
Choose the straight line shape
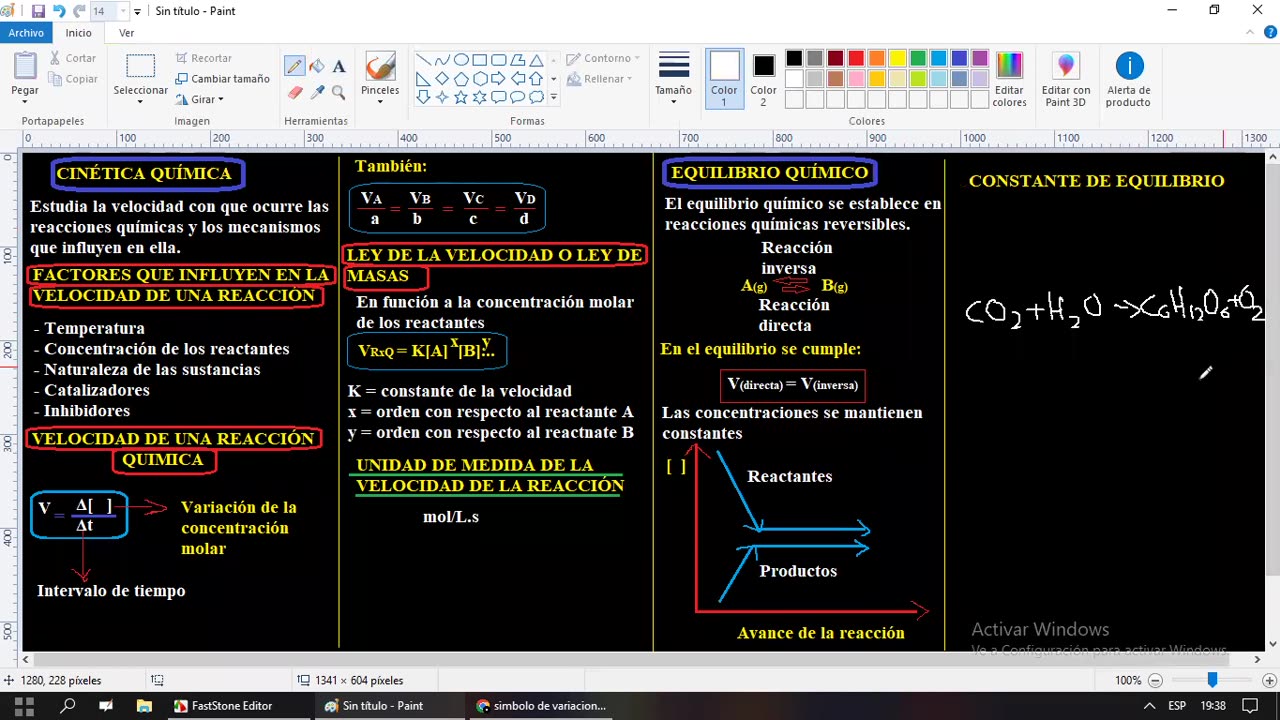422,60
